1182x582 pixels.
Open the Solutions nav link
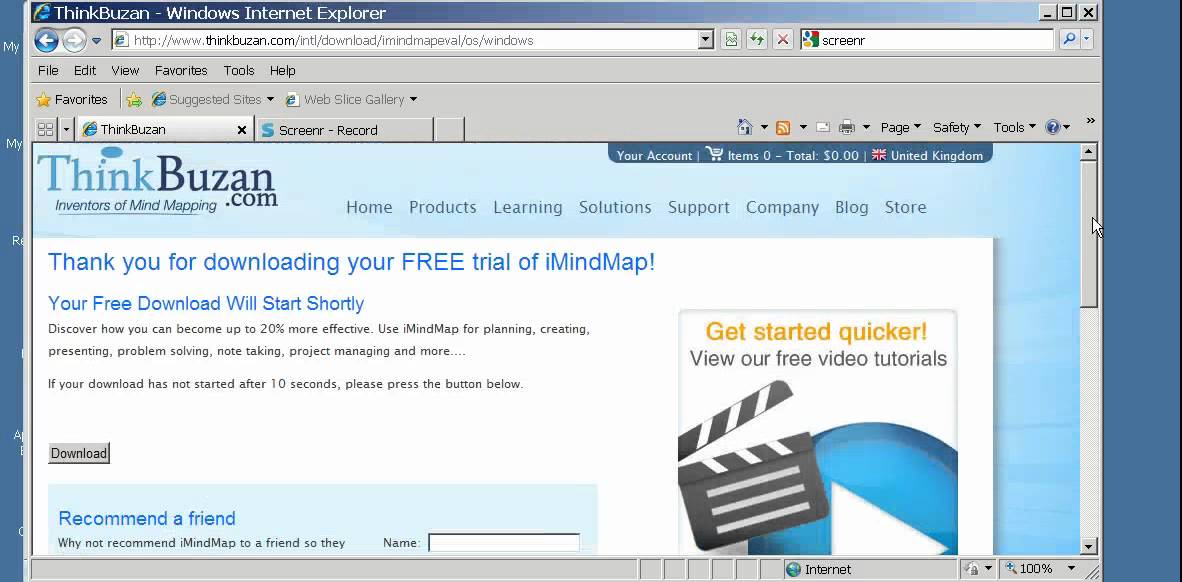(x=615, y=207)
